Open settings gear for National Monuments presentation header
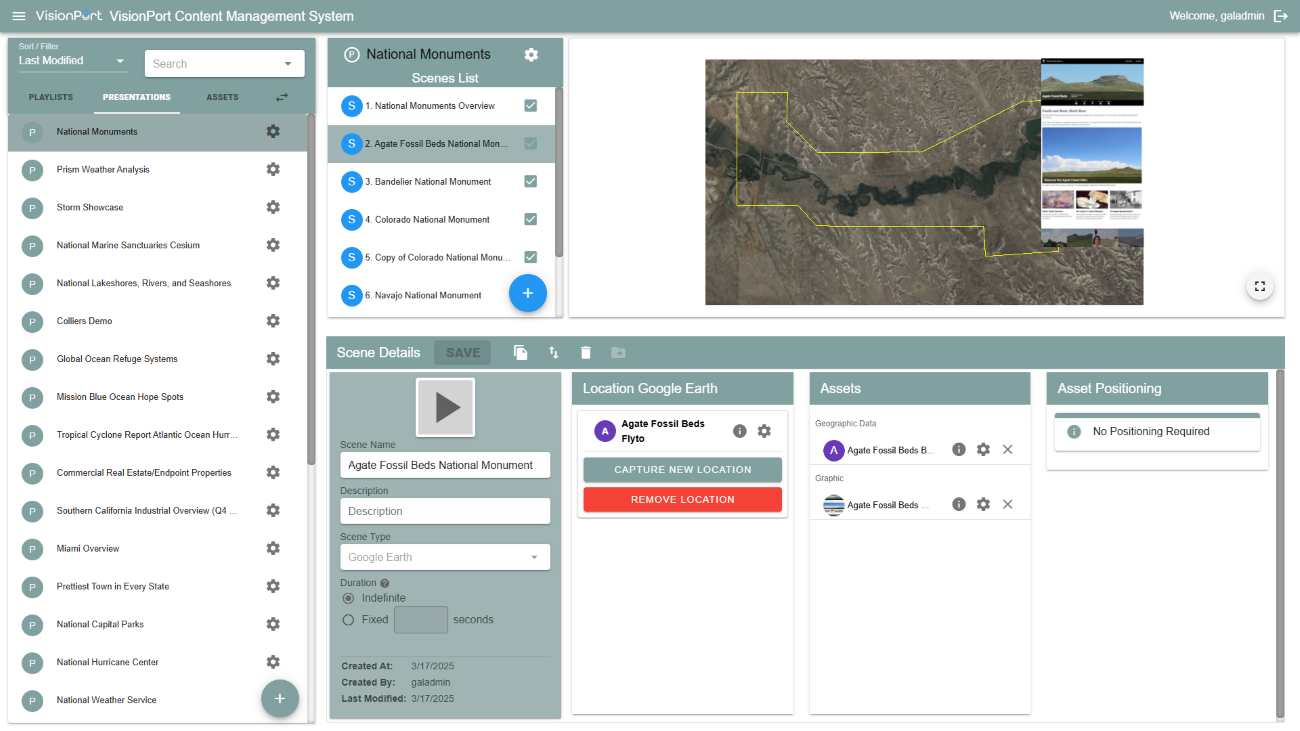This screenshot has height=731, width=1300. (x=531, y=54)
